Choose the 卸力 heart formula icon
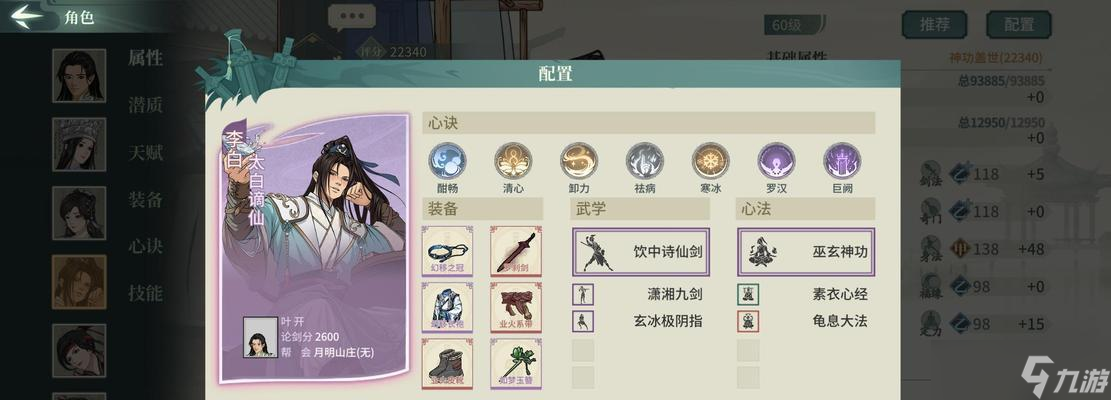 point(579,161)
